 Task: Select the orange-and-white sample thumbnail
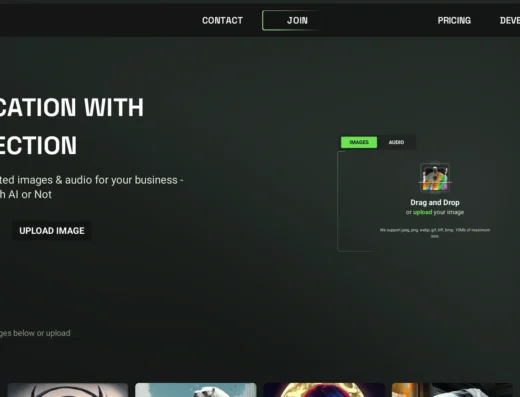click(x=452, y=390)
